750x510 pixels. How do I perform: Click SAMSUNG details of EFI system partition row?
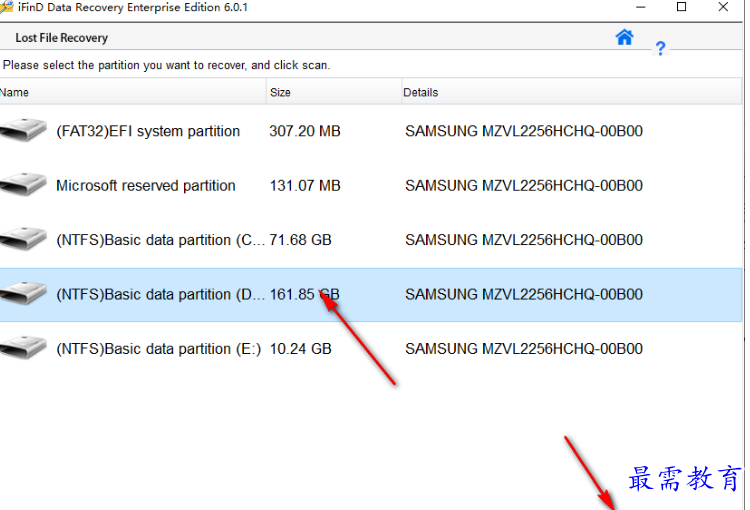point(524,131)
